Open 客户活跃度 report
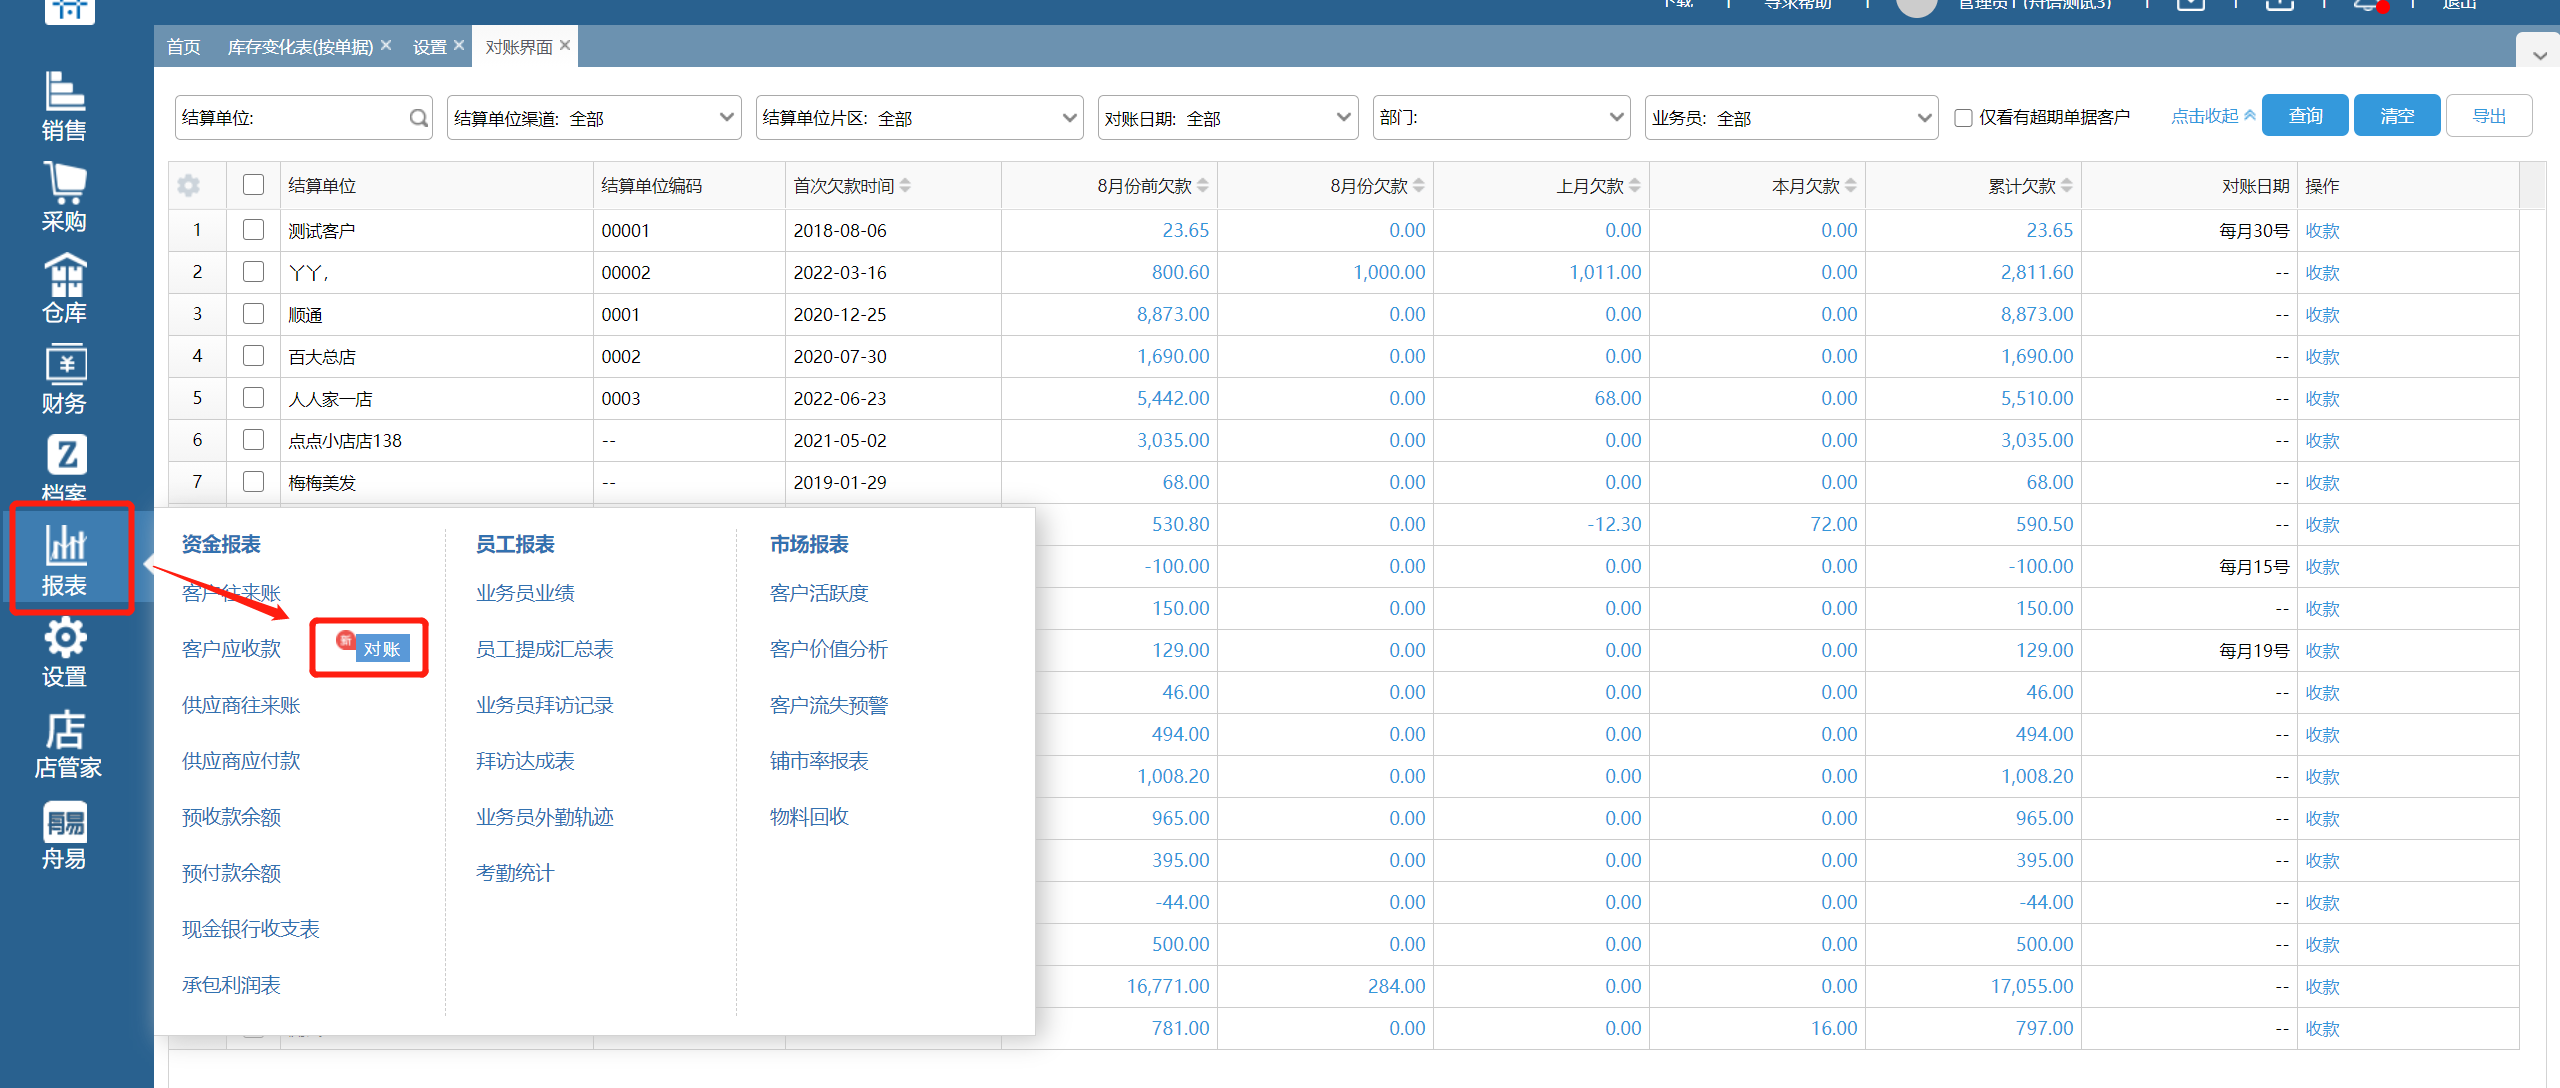The image size is (2560, 1088). point(819,593)
